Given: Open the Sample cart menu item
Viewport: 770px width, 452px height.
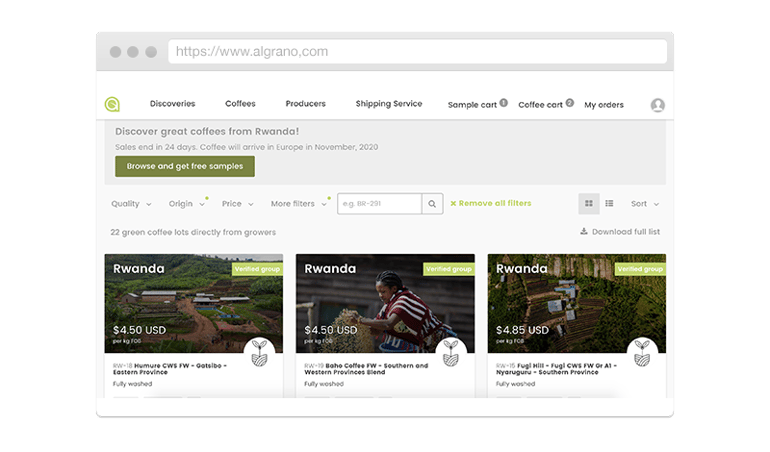Looking at the screenshot, I should [472, 105].
